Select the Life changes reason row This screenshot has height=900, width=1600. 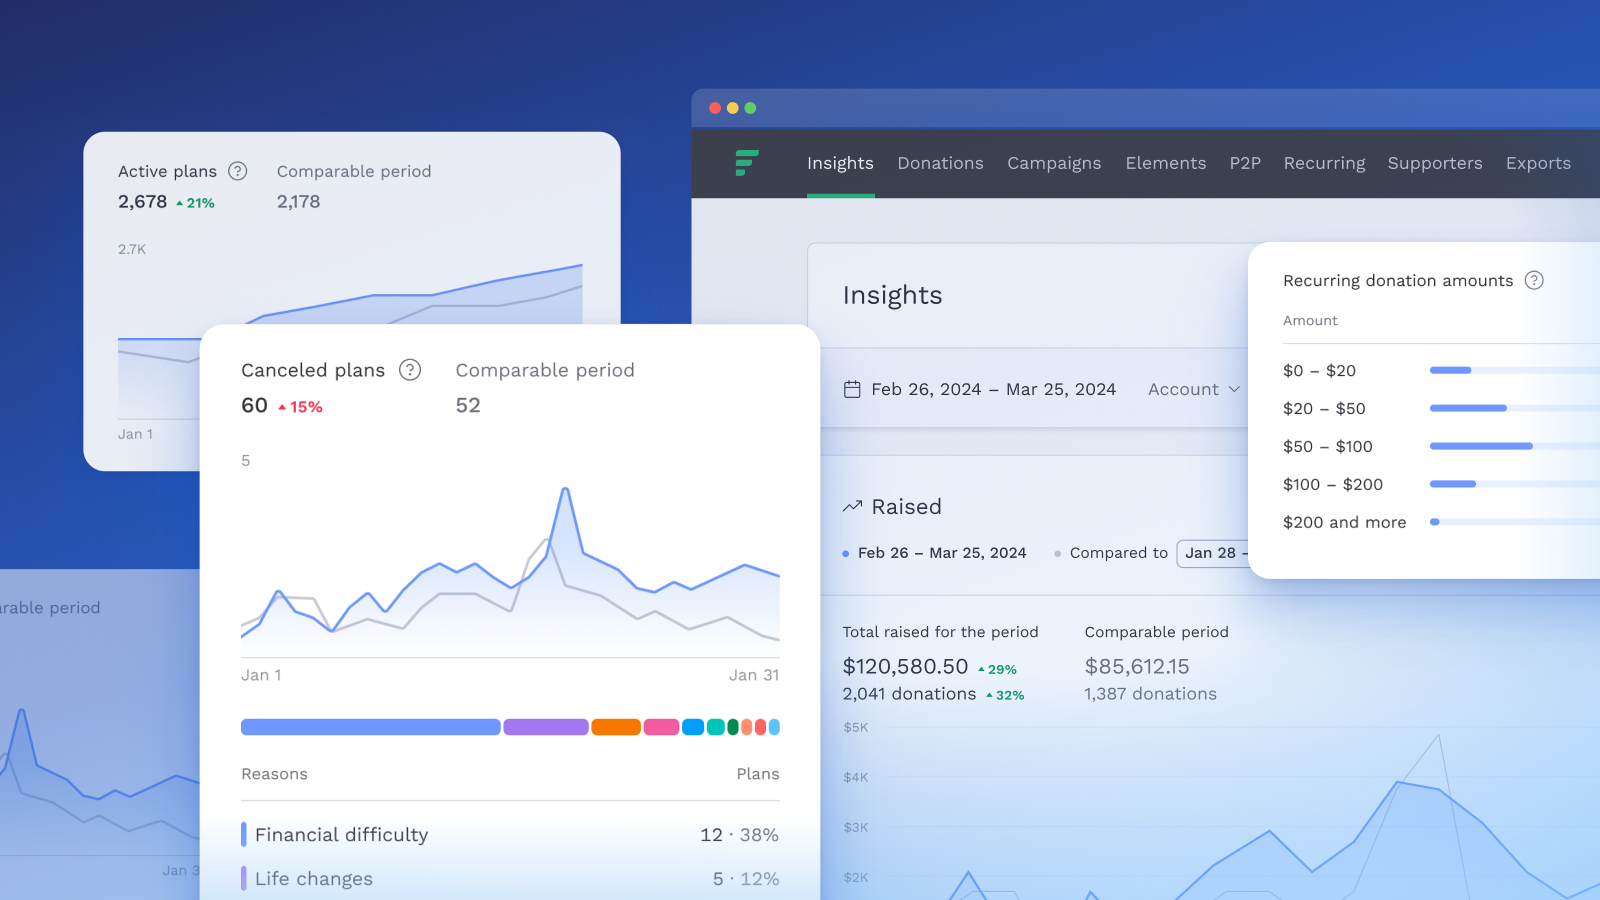point(509,879)
